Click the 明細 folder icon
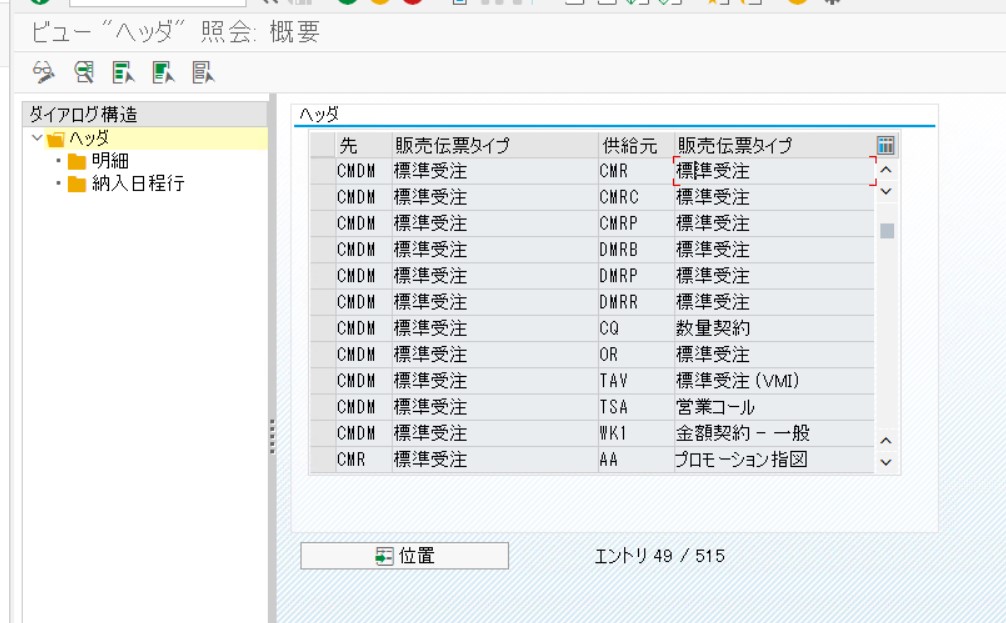Screen dimensions: 1006x623 pos(77,161)
